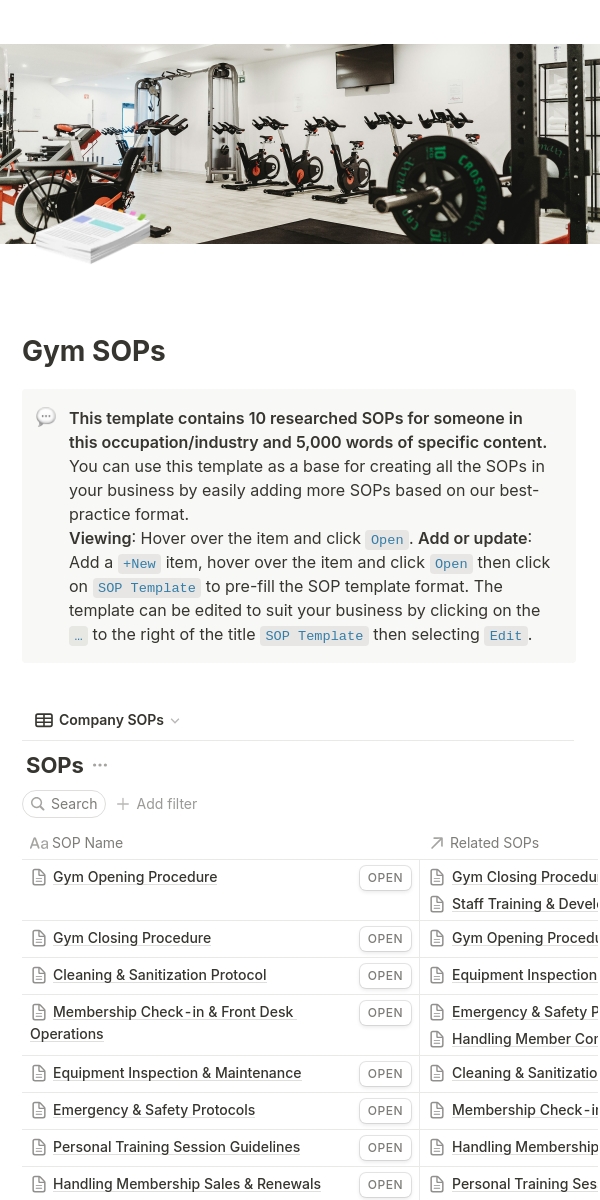Click the speech bubble callout icon

click(46, 417)
